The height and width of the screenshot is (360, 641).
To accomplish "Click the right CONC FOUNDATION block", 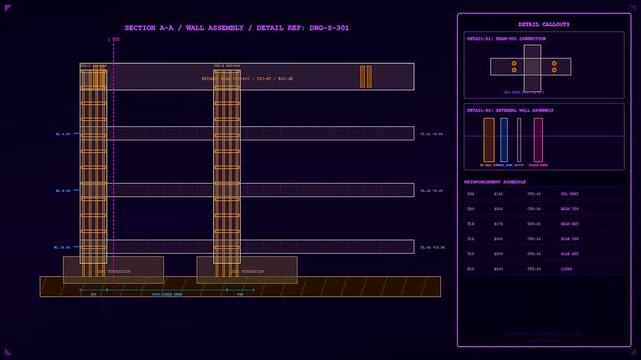I will 247,270.
